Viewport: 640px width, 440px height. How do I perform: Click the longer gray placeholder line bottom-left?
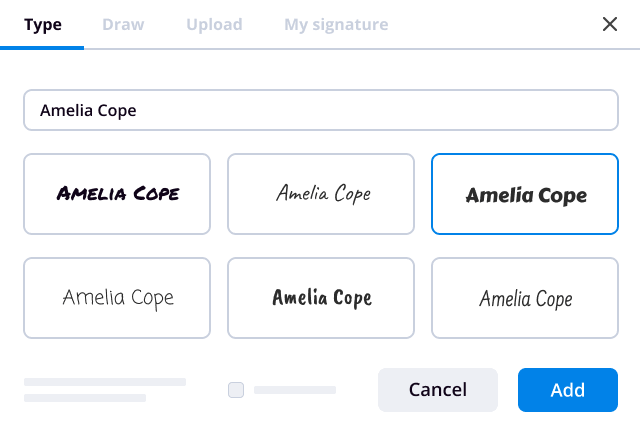tap(105, 382)
